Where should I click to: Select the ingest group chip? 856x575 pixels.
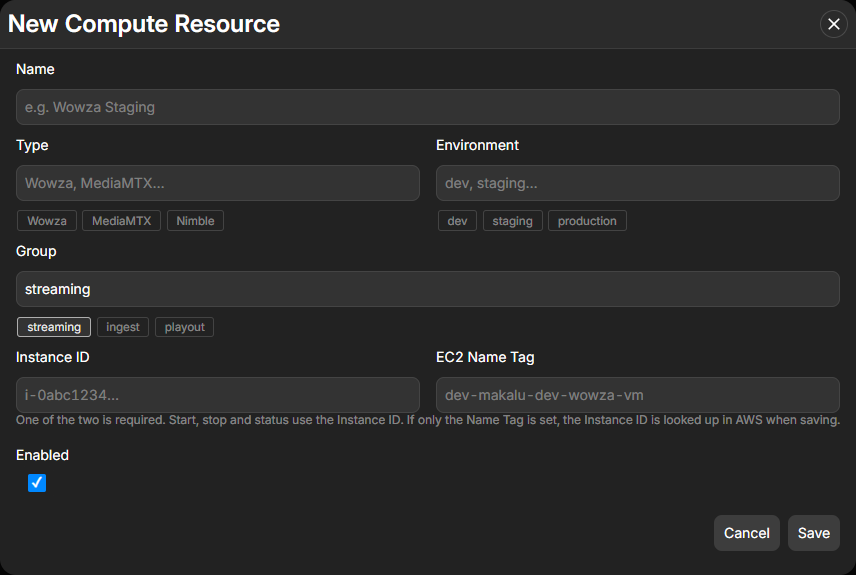(123, 327)
